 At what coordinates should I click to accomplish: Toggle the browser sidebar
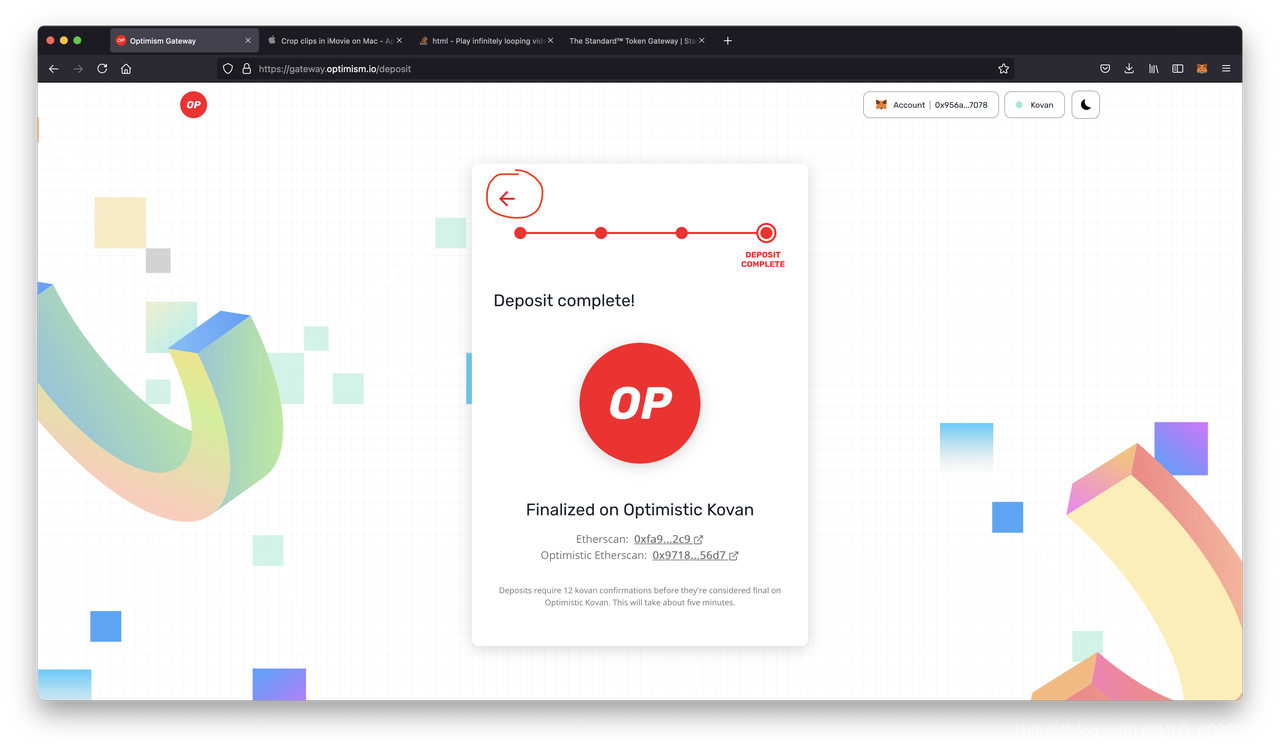[1178, 69]
